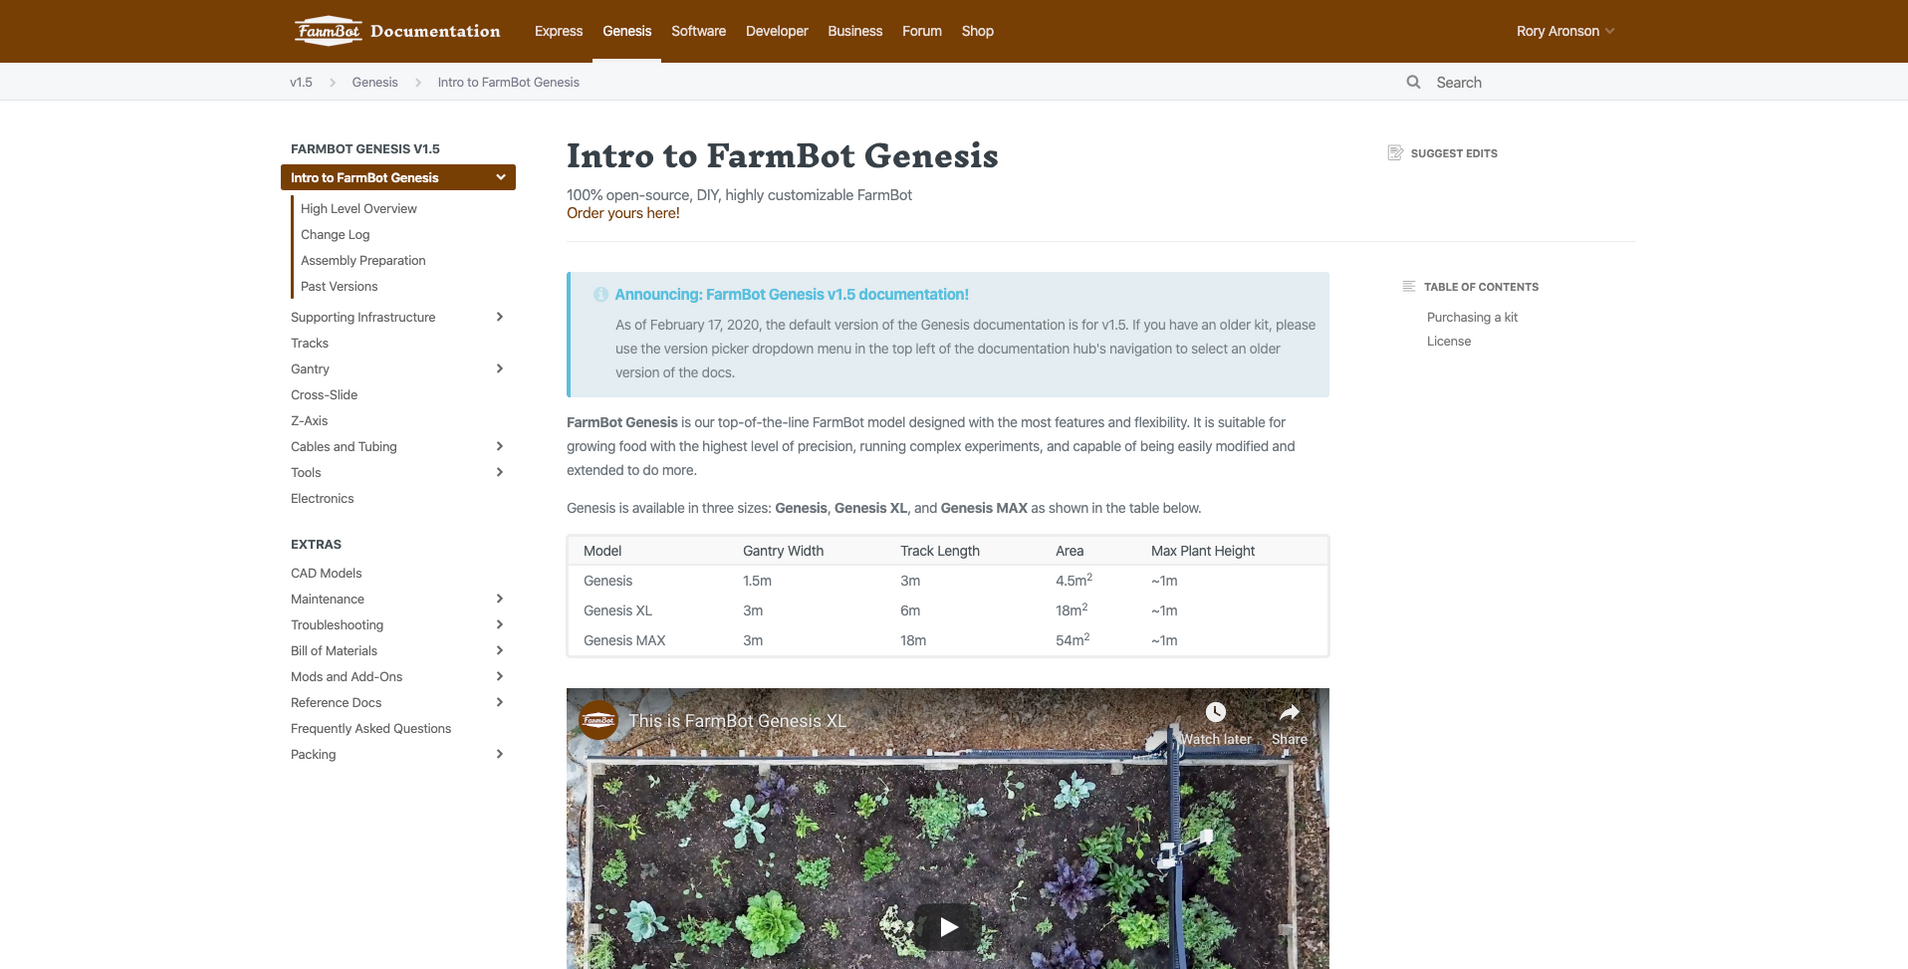
Task: Click the info icon in the announcement banner
Action: [x=600, y=294]
